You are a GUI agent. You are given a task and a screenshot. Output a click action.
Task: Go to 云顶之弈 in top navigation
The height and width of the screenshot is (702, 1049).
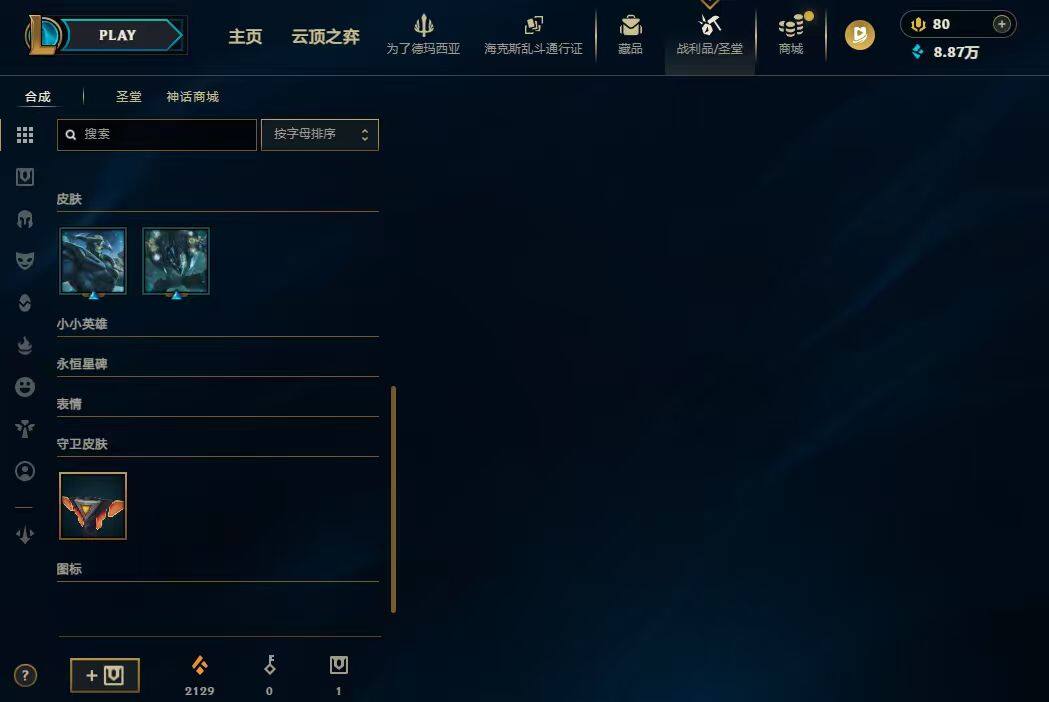pyautogui.click(x=326, y=36)
